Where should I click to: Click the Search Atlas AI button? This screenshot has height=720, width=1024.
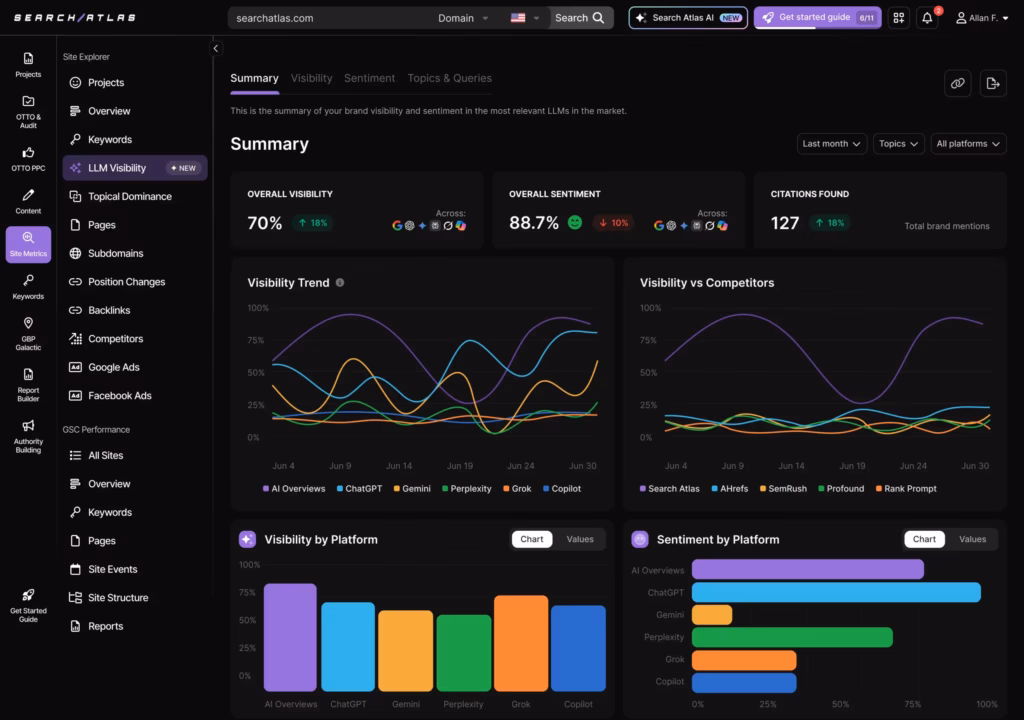click(x=688, y=18)
